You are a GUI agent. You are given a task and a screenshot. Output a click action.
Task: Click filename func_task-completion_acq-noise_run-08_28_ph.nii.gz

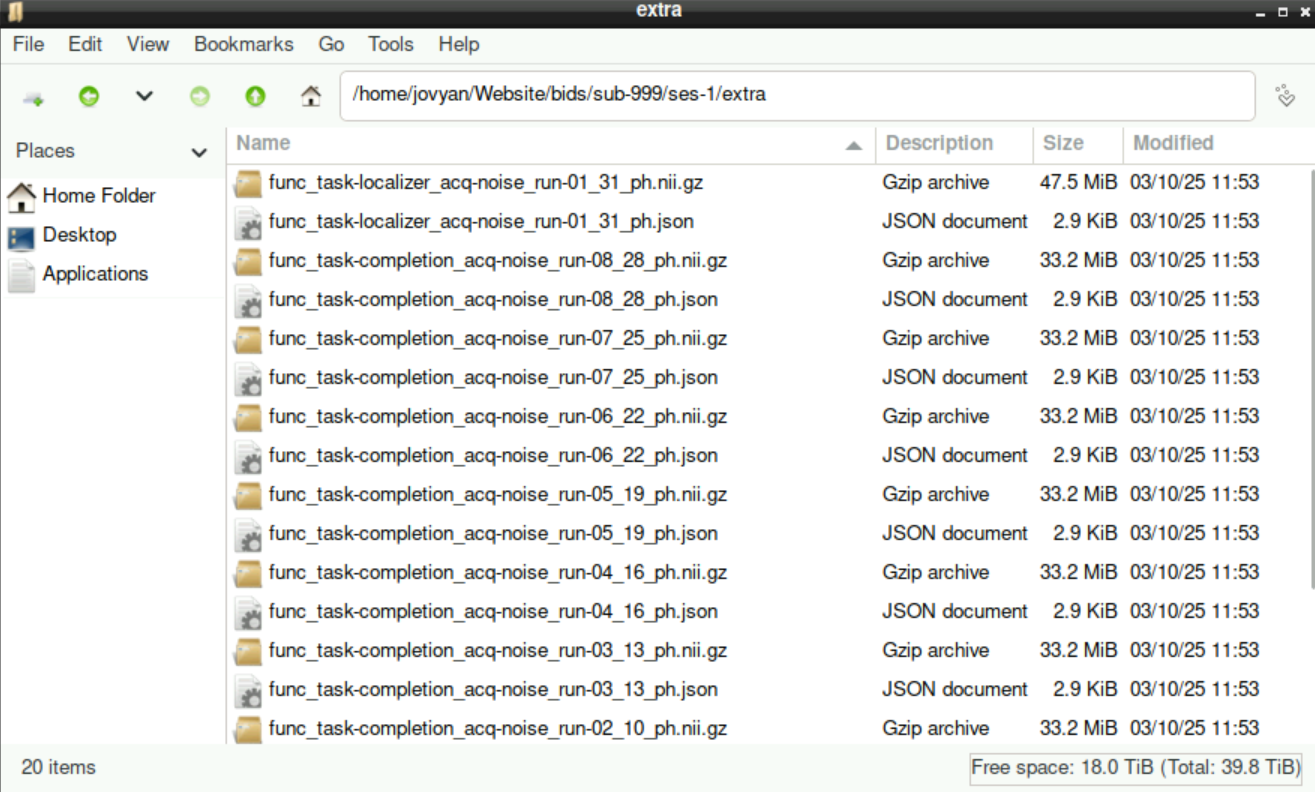498,261
